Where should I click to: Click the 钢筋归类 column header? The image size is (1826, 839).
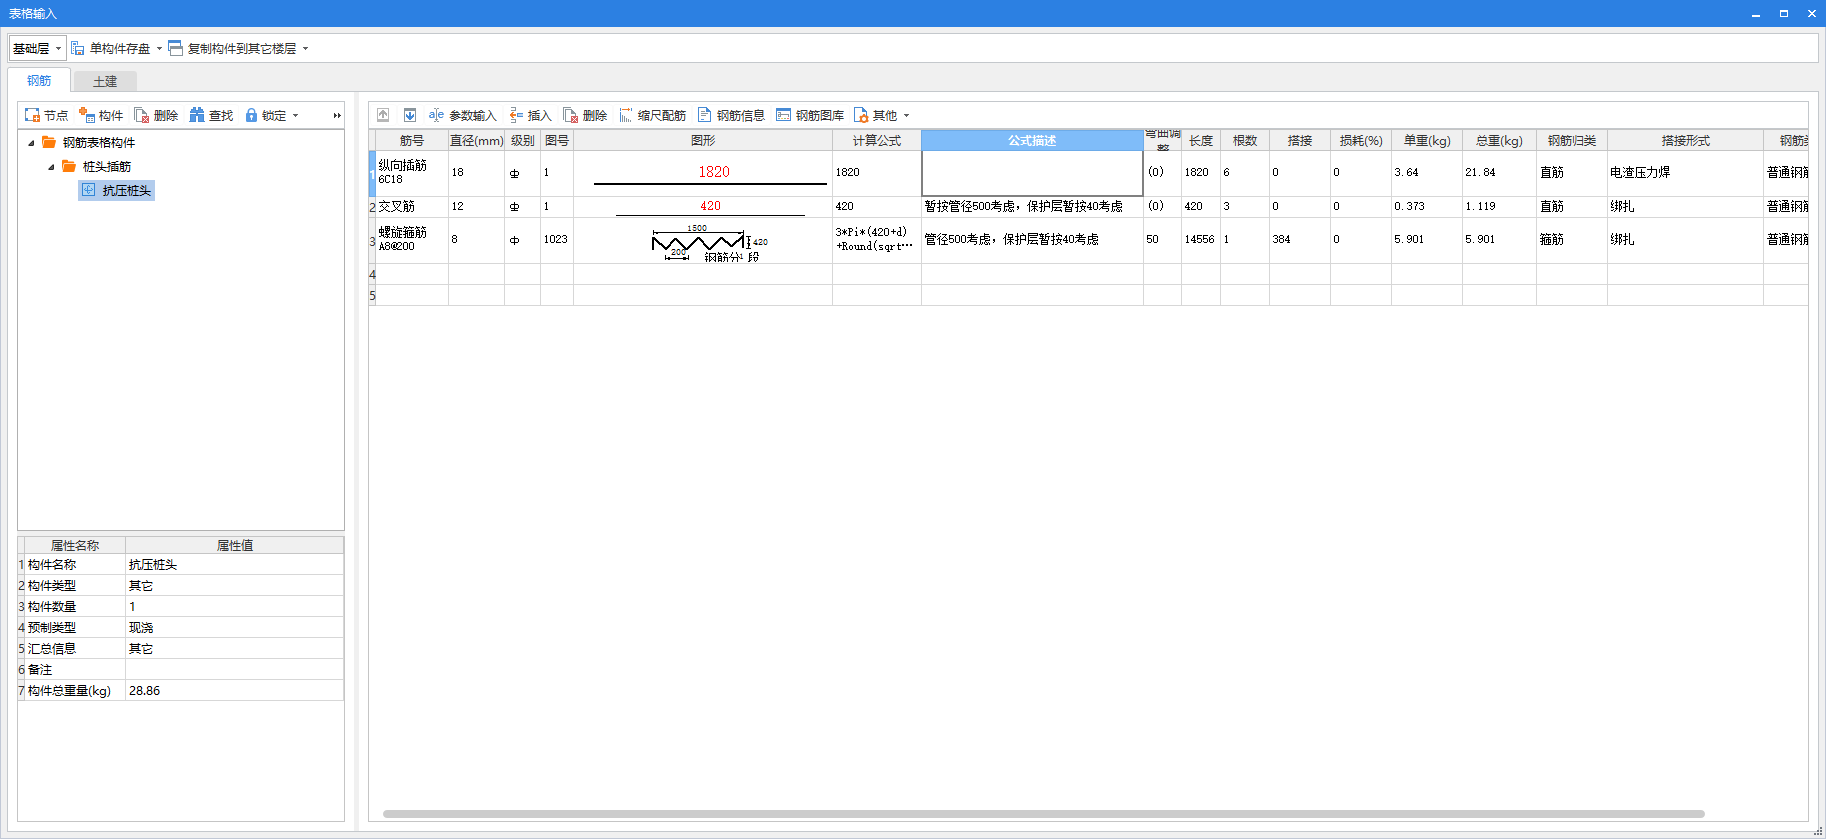tap(1572, 140)
